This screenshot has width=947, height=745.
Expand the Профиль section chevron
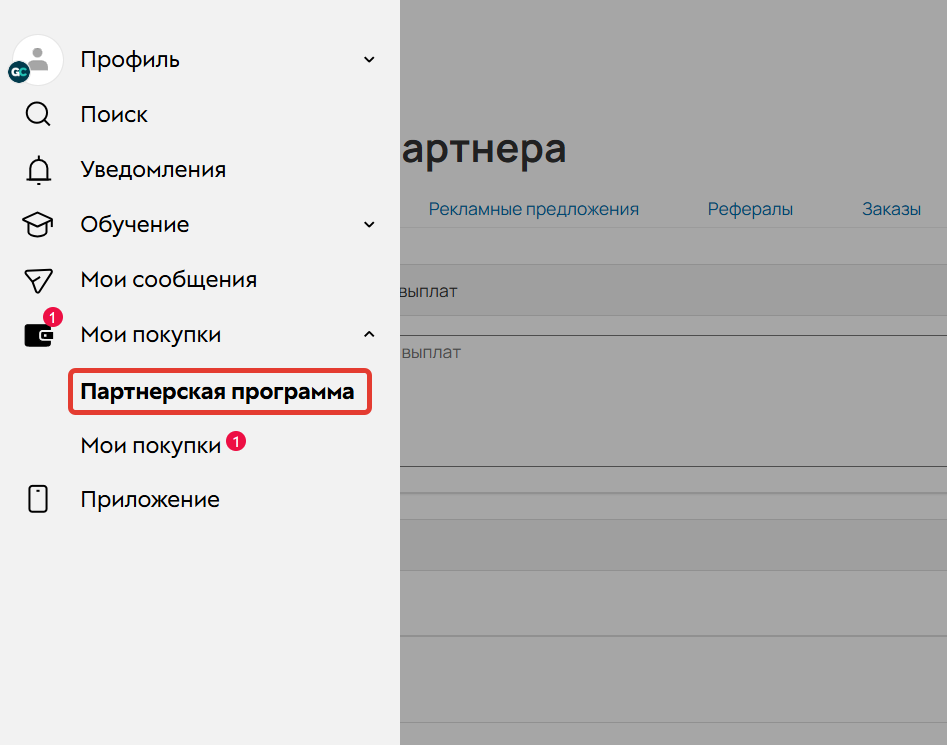(369, 59)
